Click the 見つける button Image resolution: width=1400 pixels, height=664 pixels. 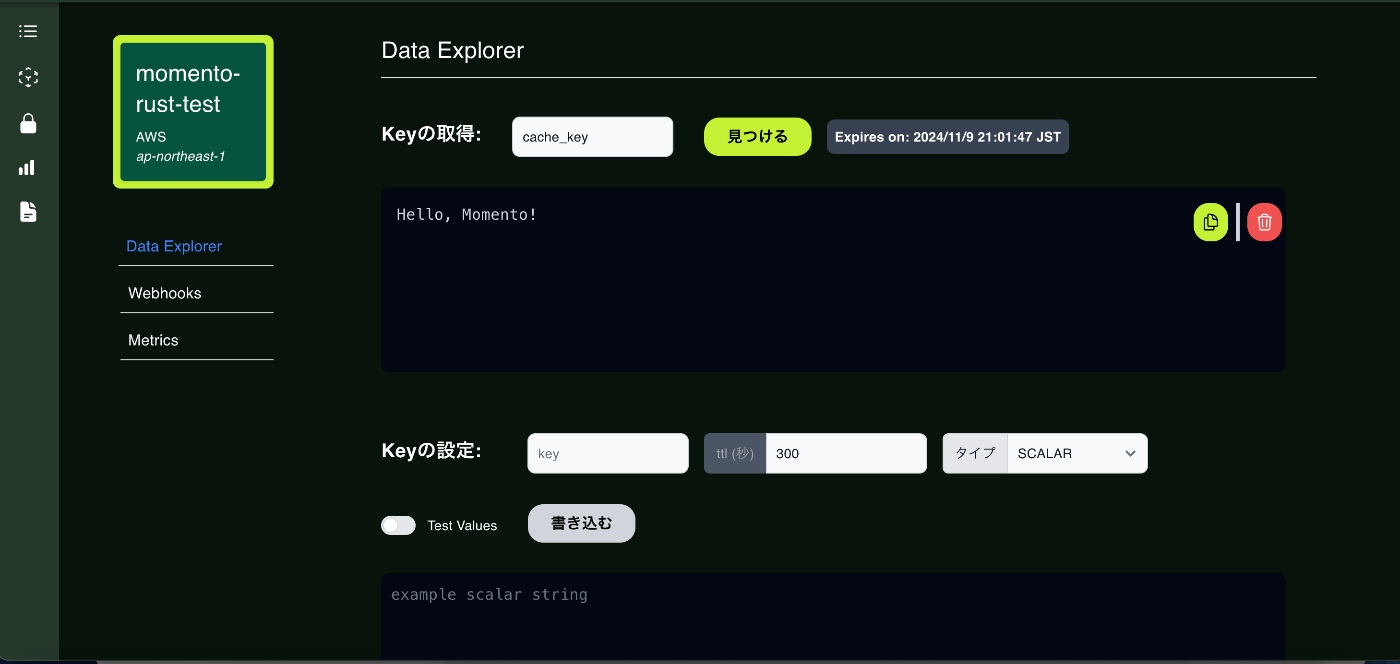point(757,137)
